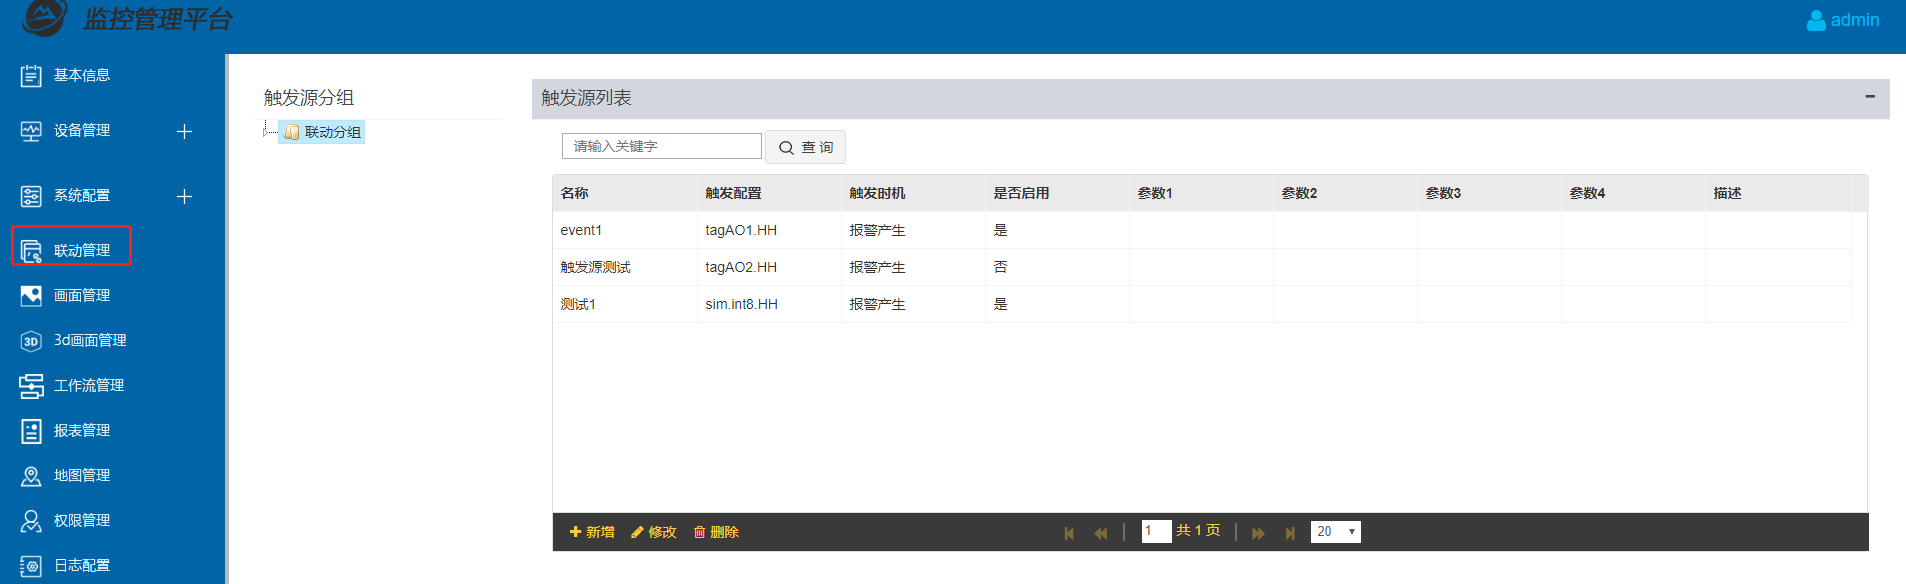The image size is (1906, 584).
Task: Click the page number input box
Action: pos(1156,532)
